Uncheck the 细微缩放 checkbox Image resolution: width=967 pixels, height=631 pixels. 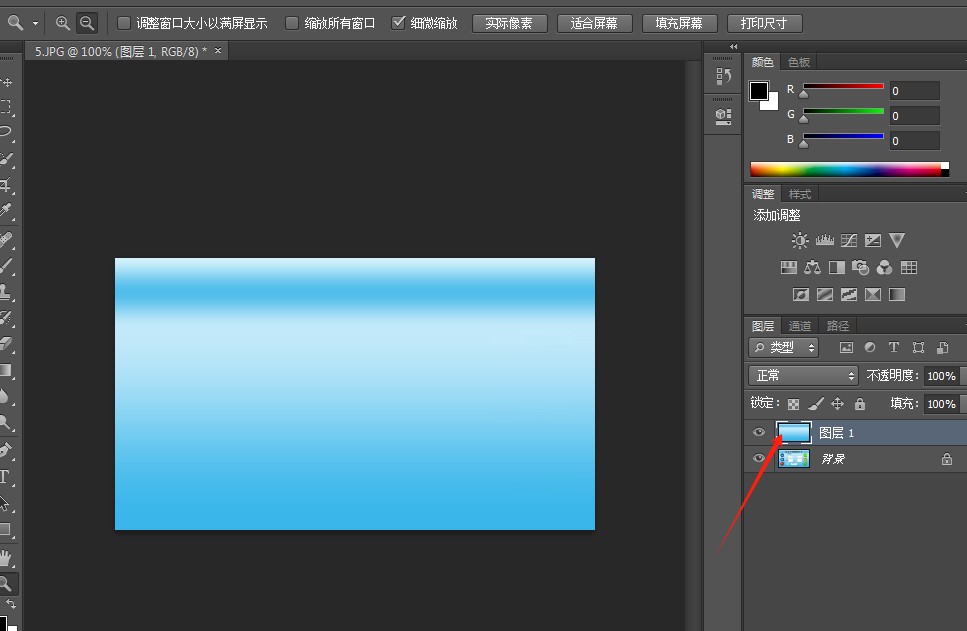[398, 23]
